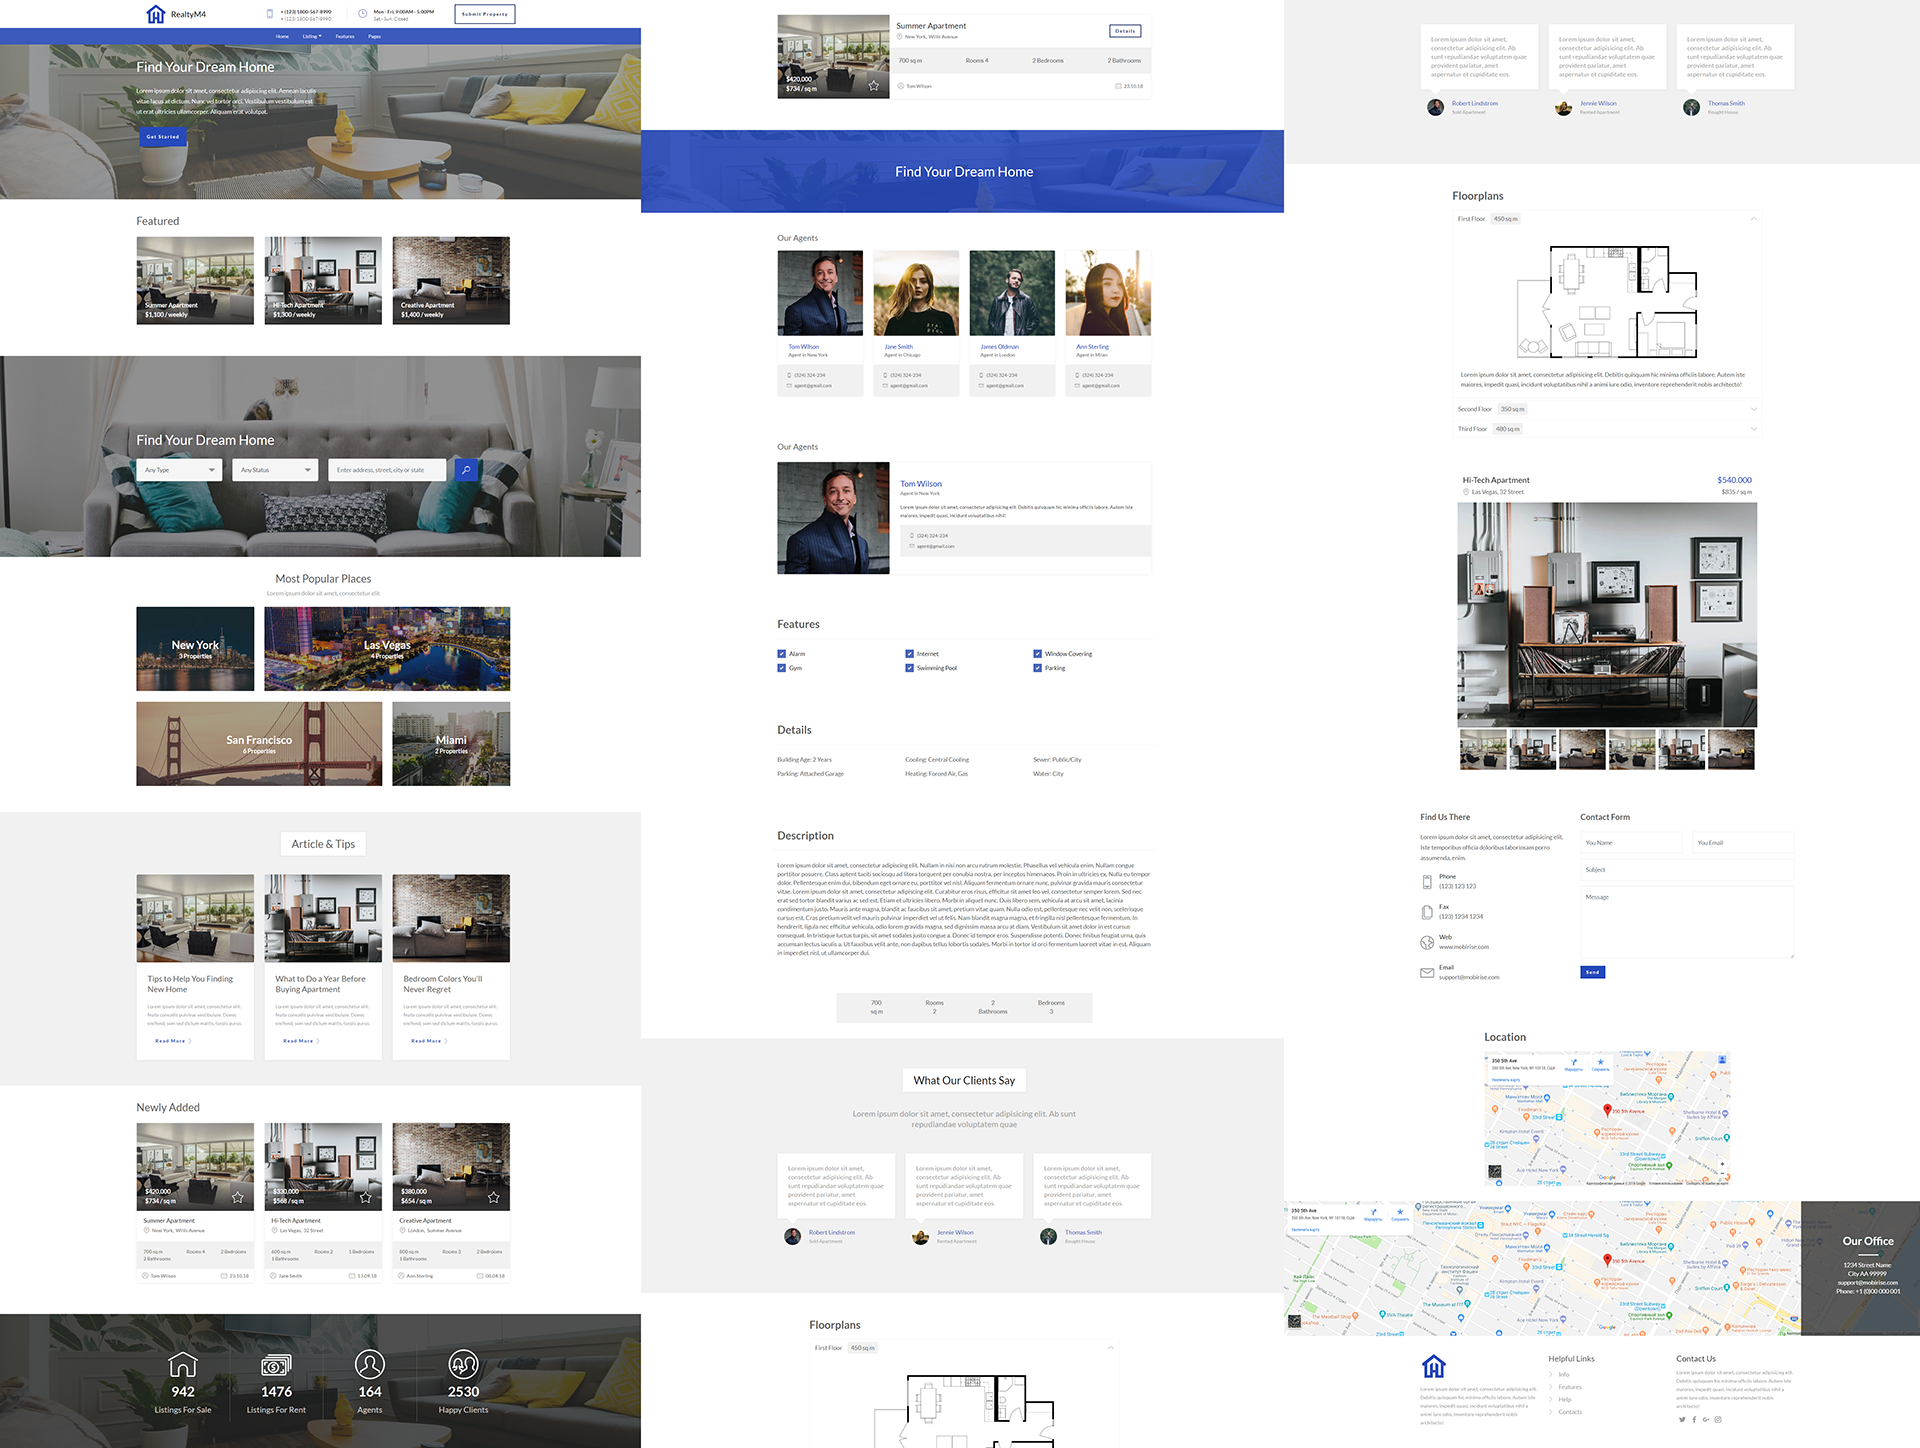Click the Instagram icon in footer

[1718, 1419]
